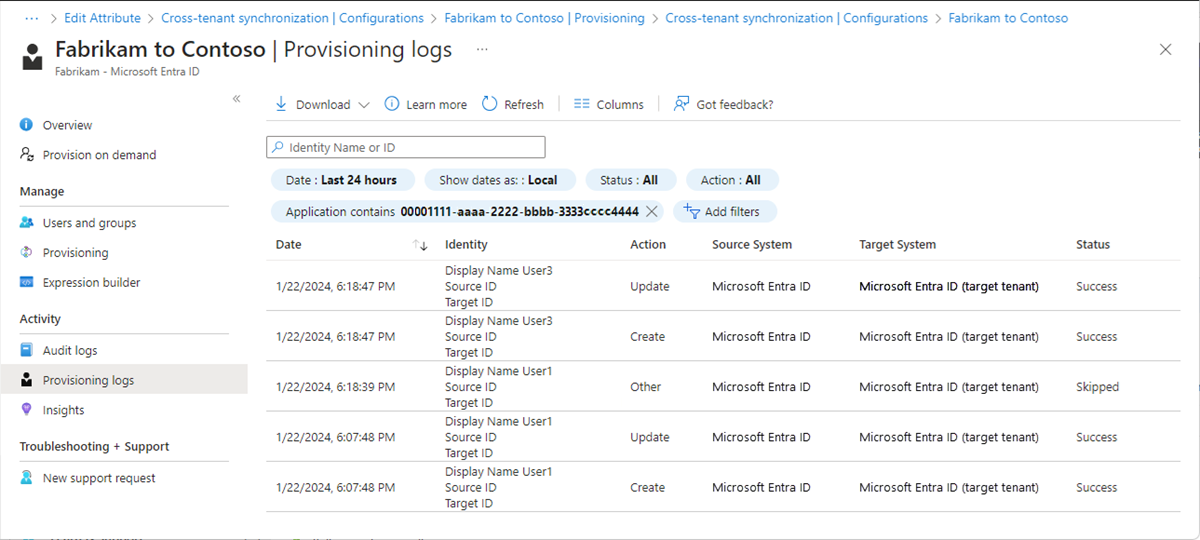Open Audit logs in sidebar
The image size is (1200, 540).
[x=70, y=351]
